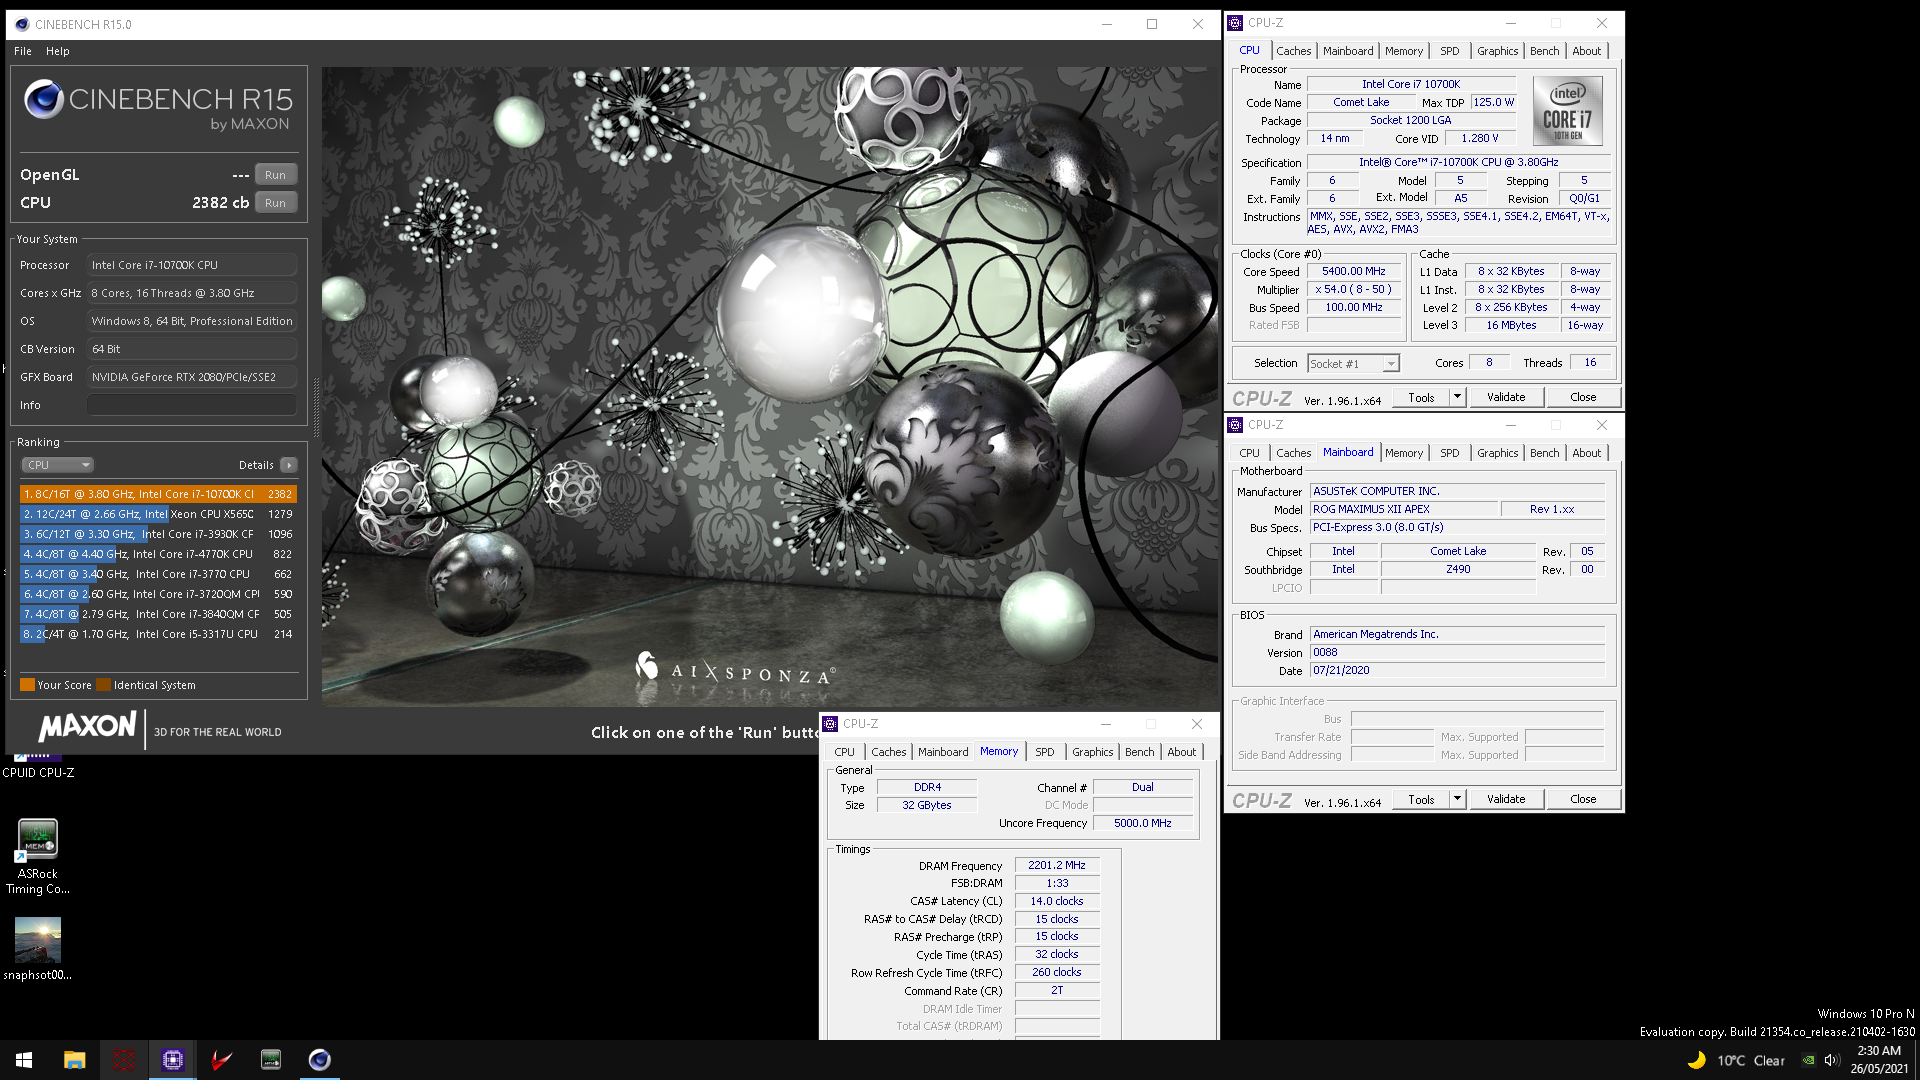The width and height of the screenshot is (1920, 1080).
Task: Click Tools button in Mainboard CPU-Z window
Action: pos(1421,799)
